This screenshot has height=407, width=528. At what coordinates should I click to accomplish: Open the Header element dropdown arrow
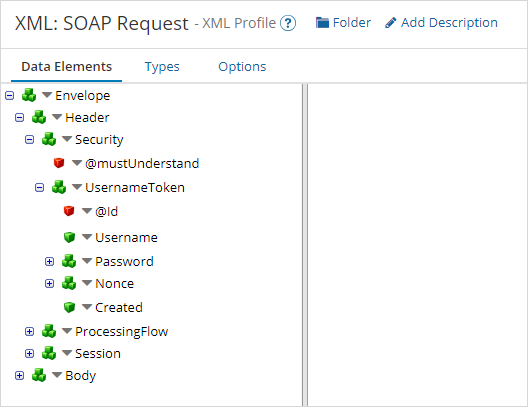coord(57,117)
